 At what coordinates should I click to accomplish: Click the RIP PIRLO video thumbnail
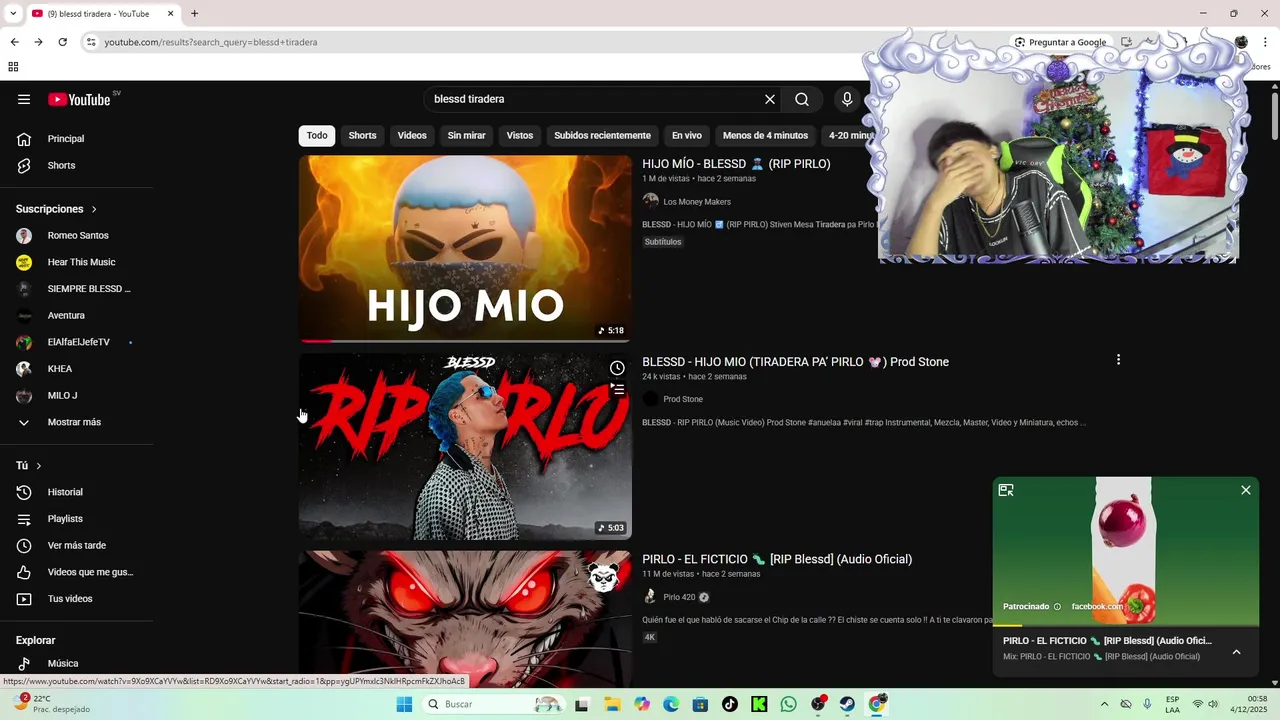point(465,446)
